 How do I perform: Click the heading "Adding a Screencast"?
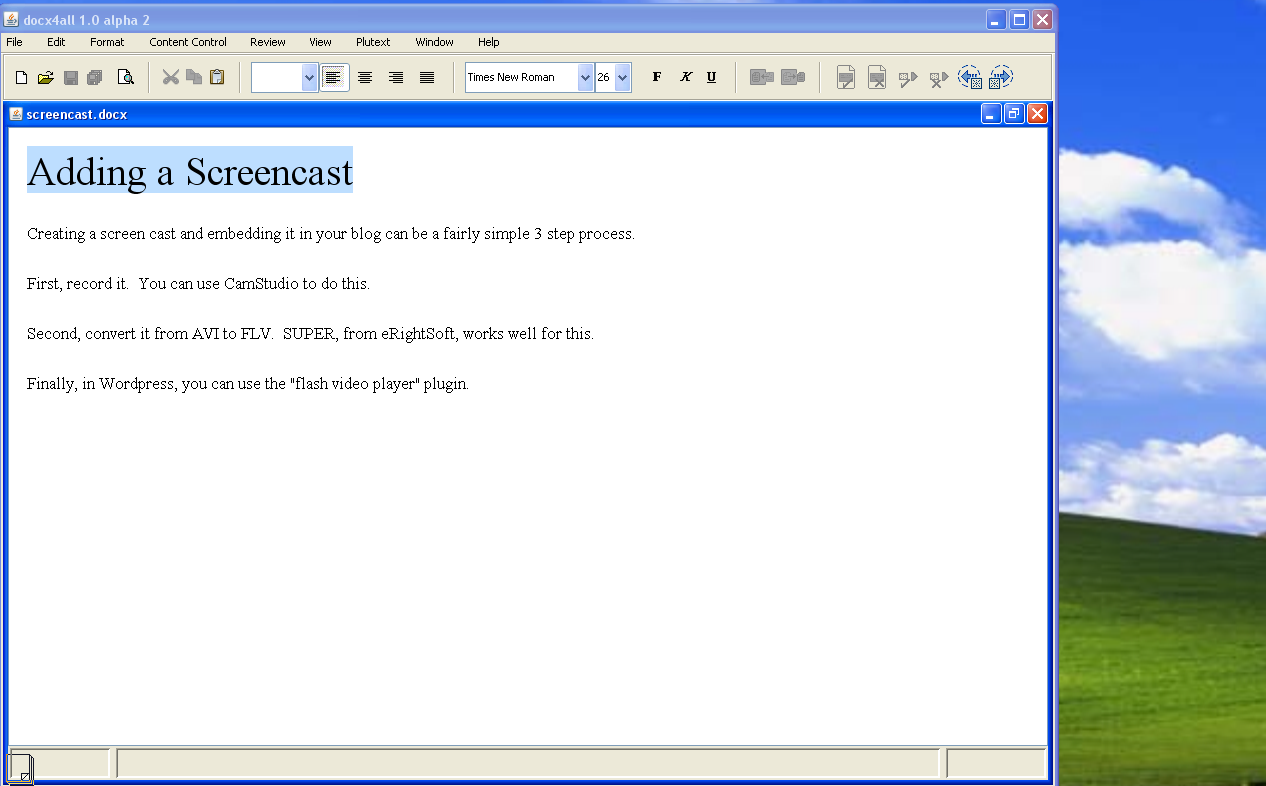pyautogui.click(x=190, y=172)
